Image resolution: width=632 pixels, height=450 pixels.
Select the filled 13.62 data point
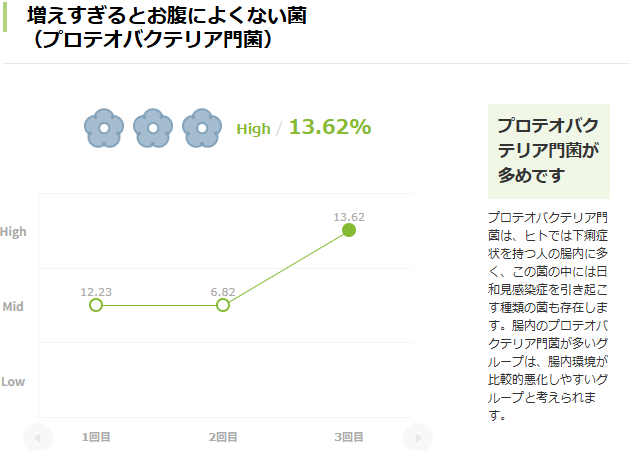click(349, 231)
